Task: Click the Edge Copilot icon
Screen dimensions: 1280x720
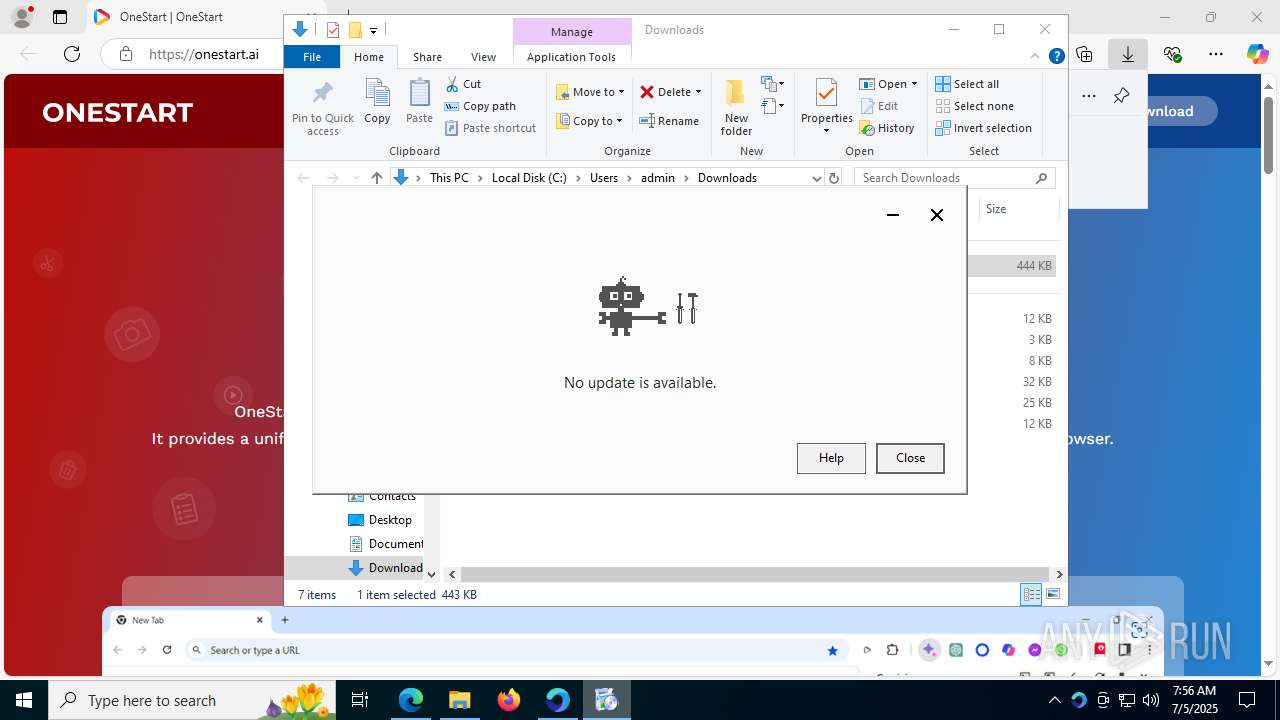Action: coord(1258,54)
